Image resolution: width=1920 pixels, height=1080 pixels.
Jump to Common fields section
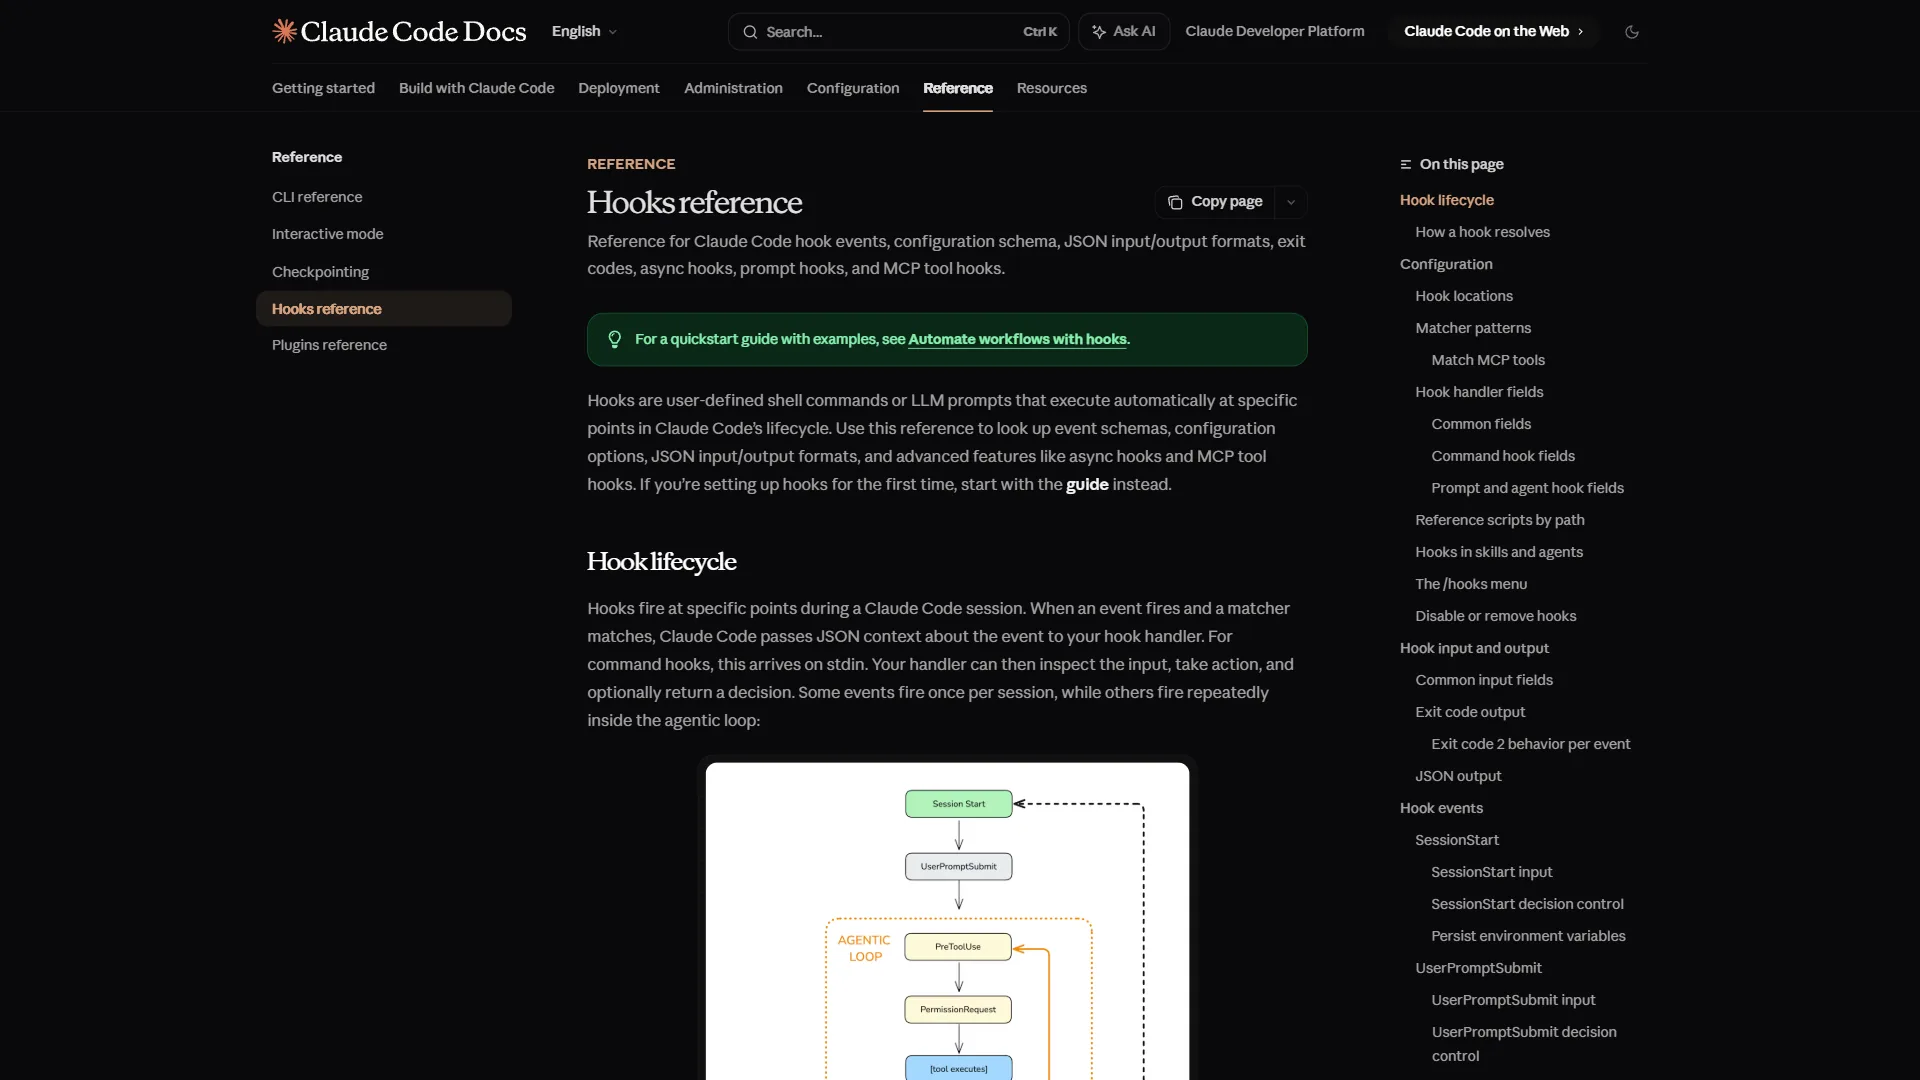1481,424
